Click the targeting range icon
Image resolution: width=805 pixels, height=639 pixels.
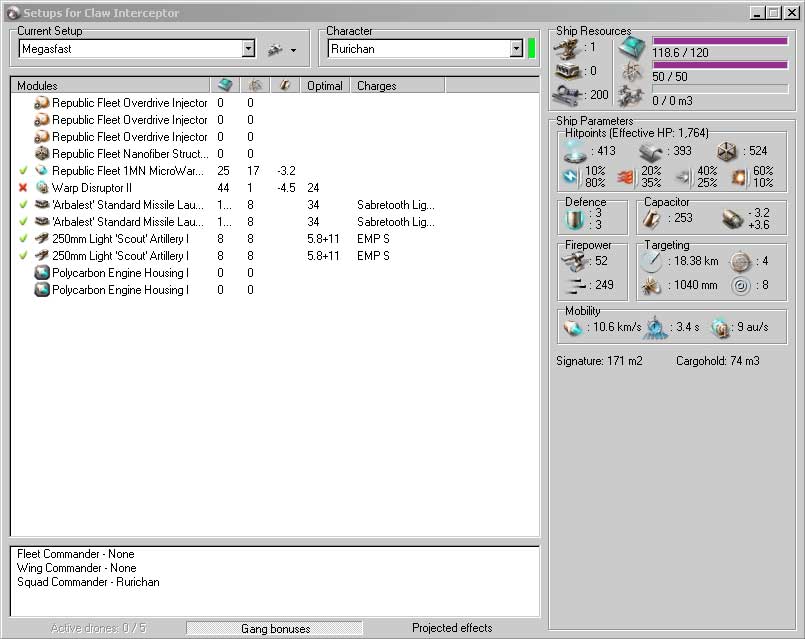[x=651, y=262]
